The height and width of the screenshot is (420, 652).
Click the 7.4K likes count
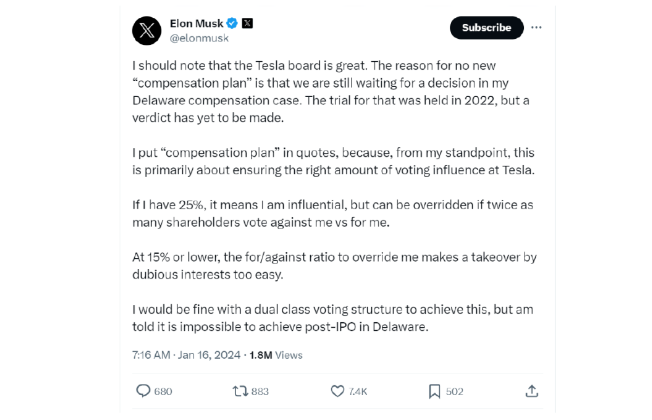pos(358,391)
